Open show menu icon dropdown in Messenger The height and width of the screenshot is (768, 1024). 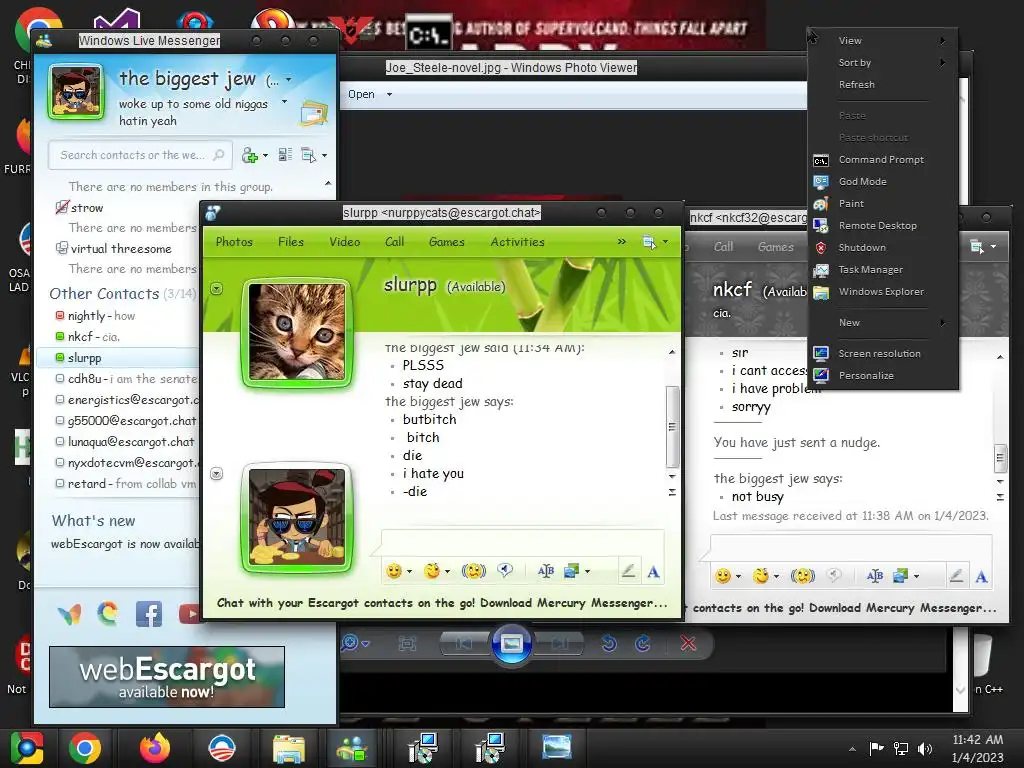(314, 155)
